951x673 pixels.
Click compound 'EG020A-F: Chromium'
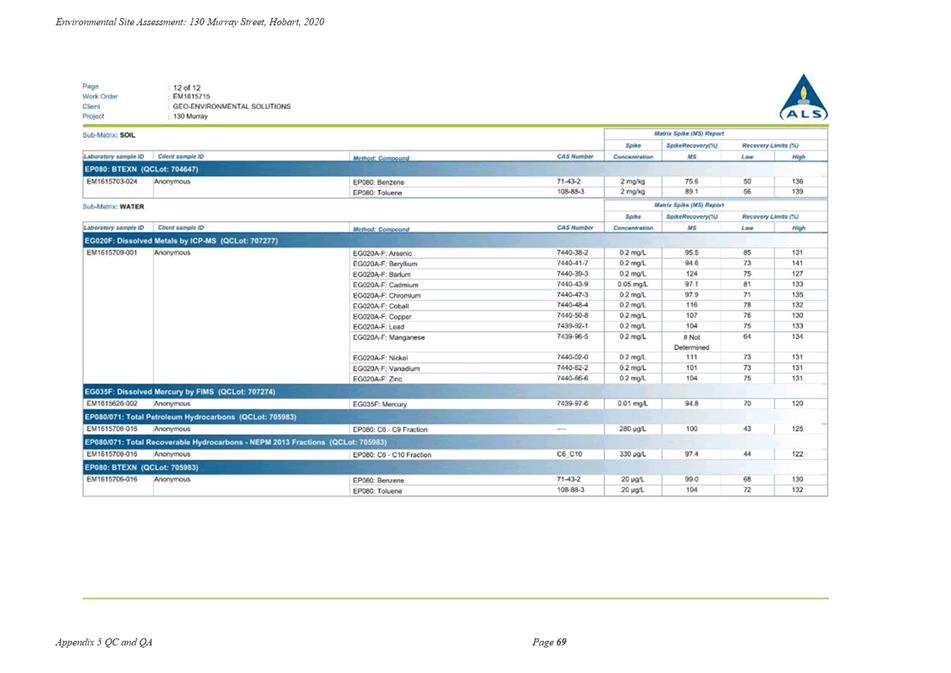(x=386, y=296)
